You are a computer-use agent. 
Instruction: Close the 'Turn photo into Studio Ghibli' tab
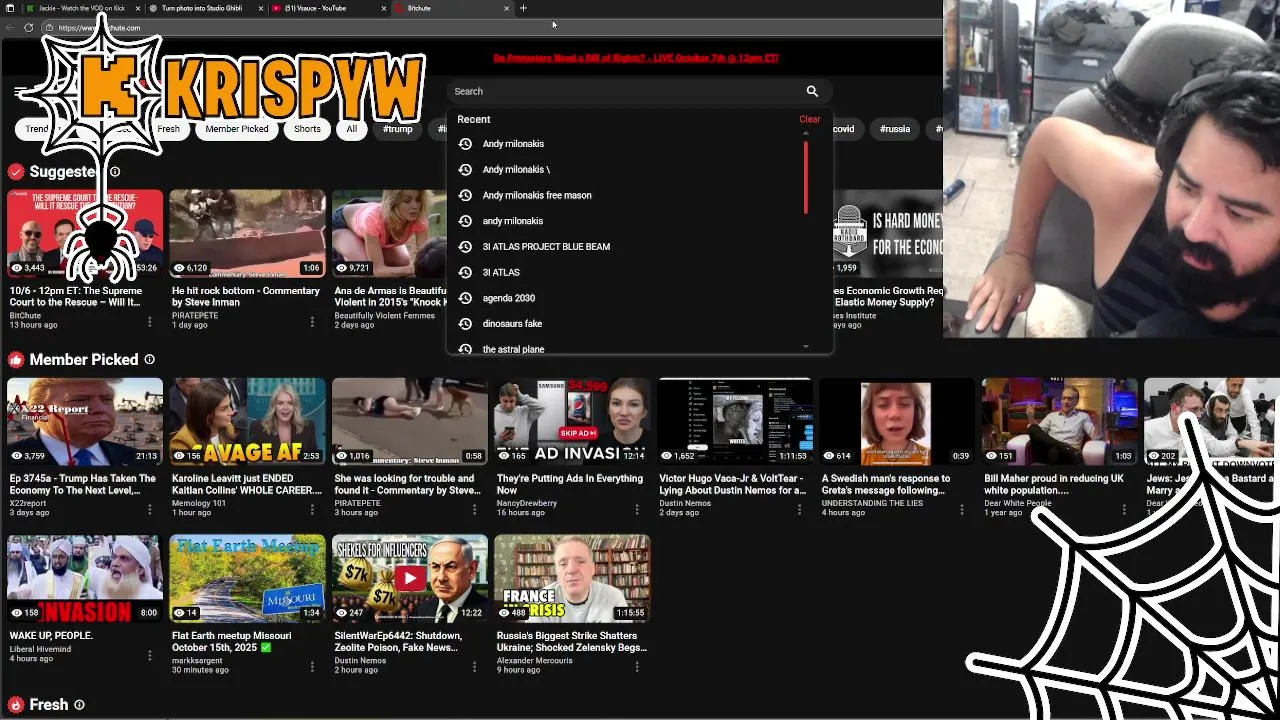(261, 8)
